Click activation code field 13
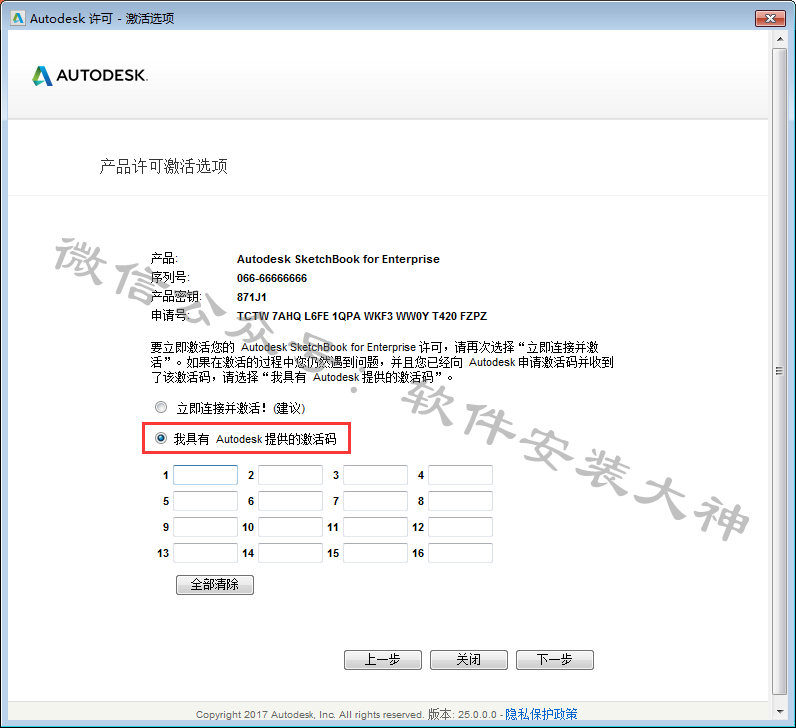The image size is (796, 728). [205, 553]
